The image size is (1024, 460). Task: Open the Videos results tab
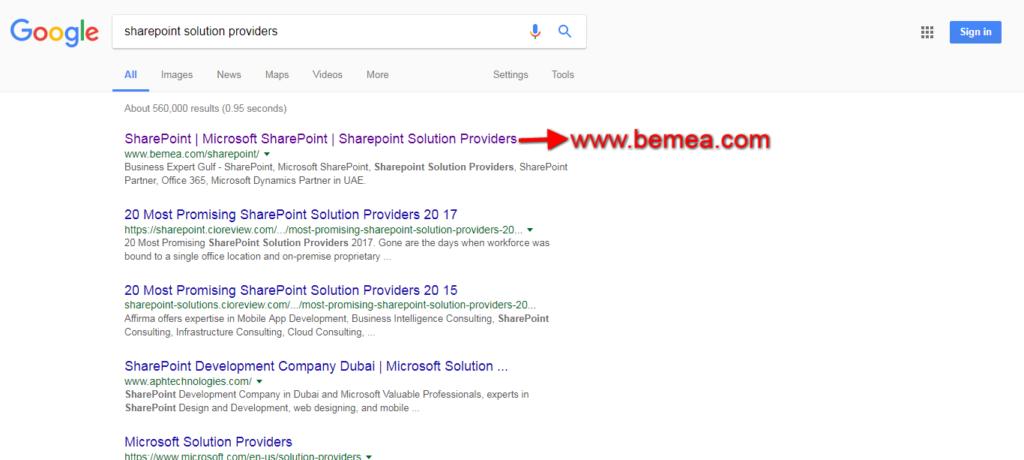(x=327, y=75)
